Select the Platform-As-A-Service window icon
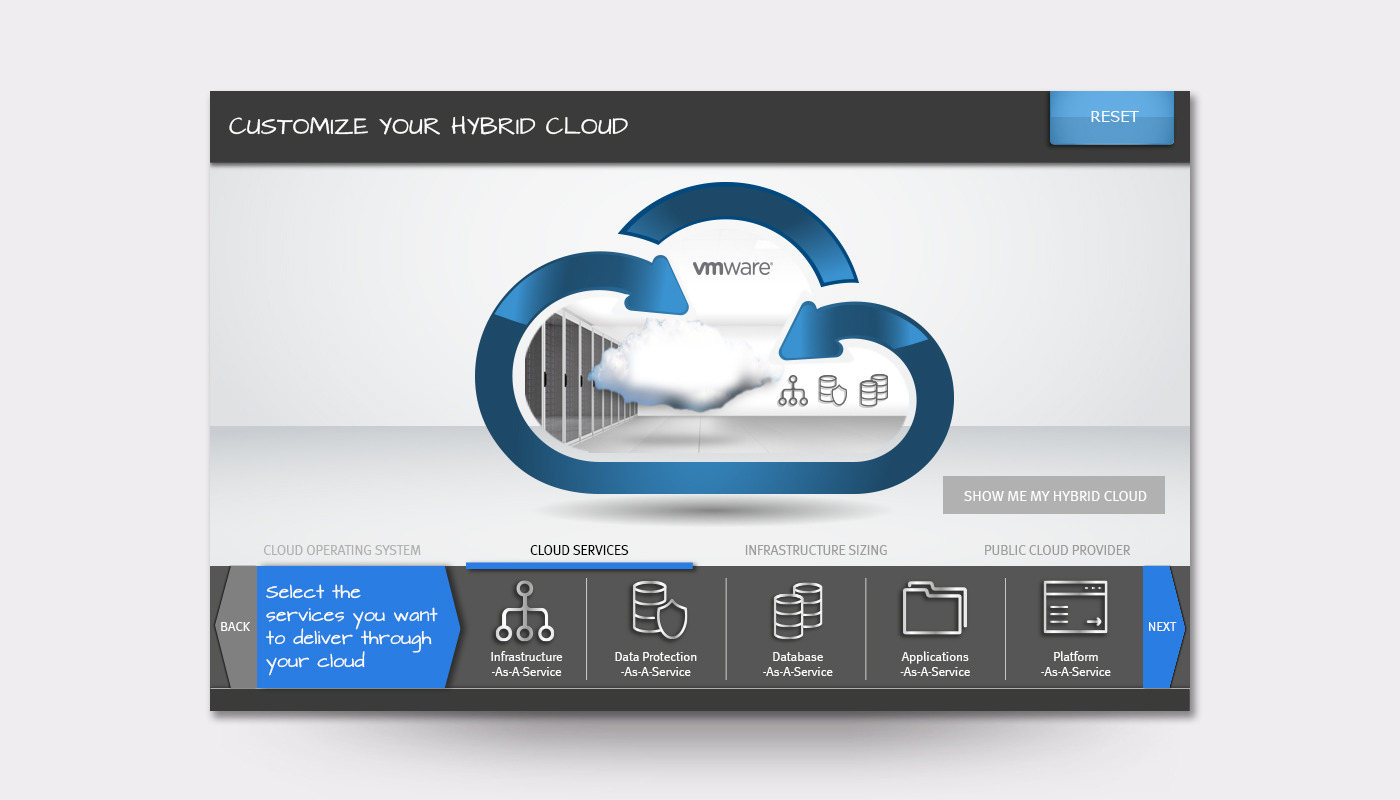 pyautogui.click(x=1075, y=607)
